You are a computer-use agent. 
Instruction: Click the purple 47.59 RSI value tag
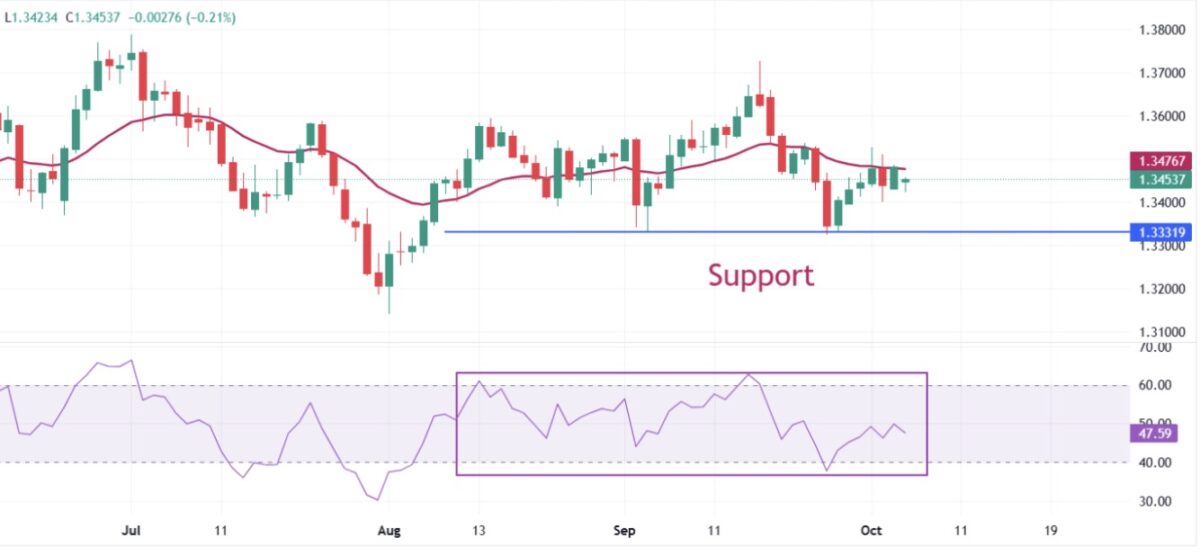(1153, 433)
